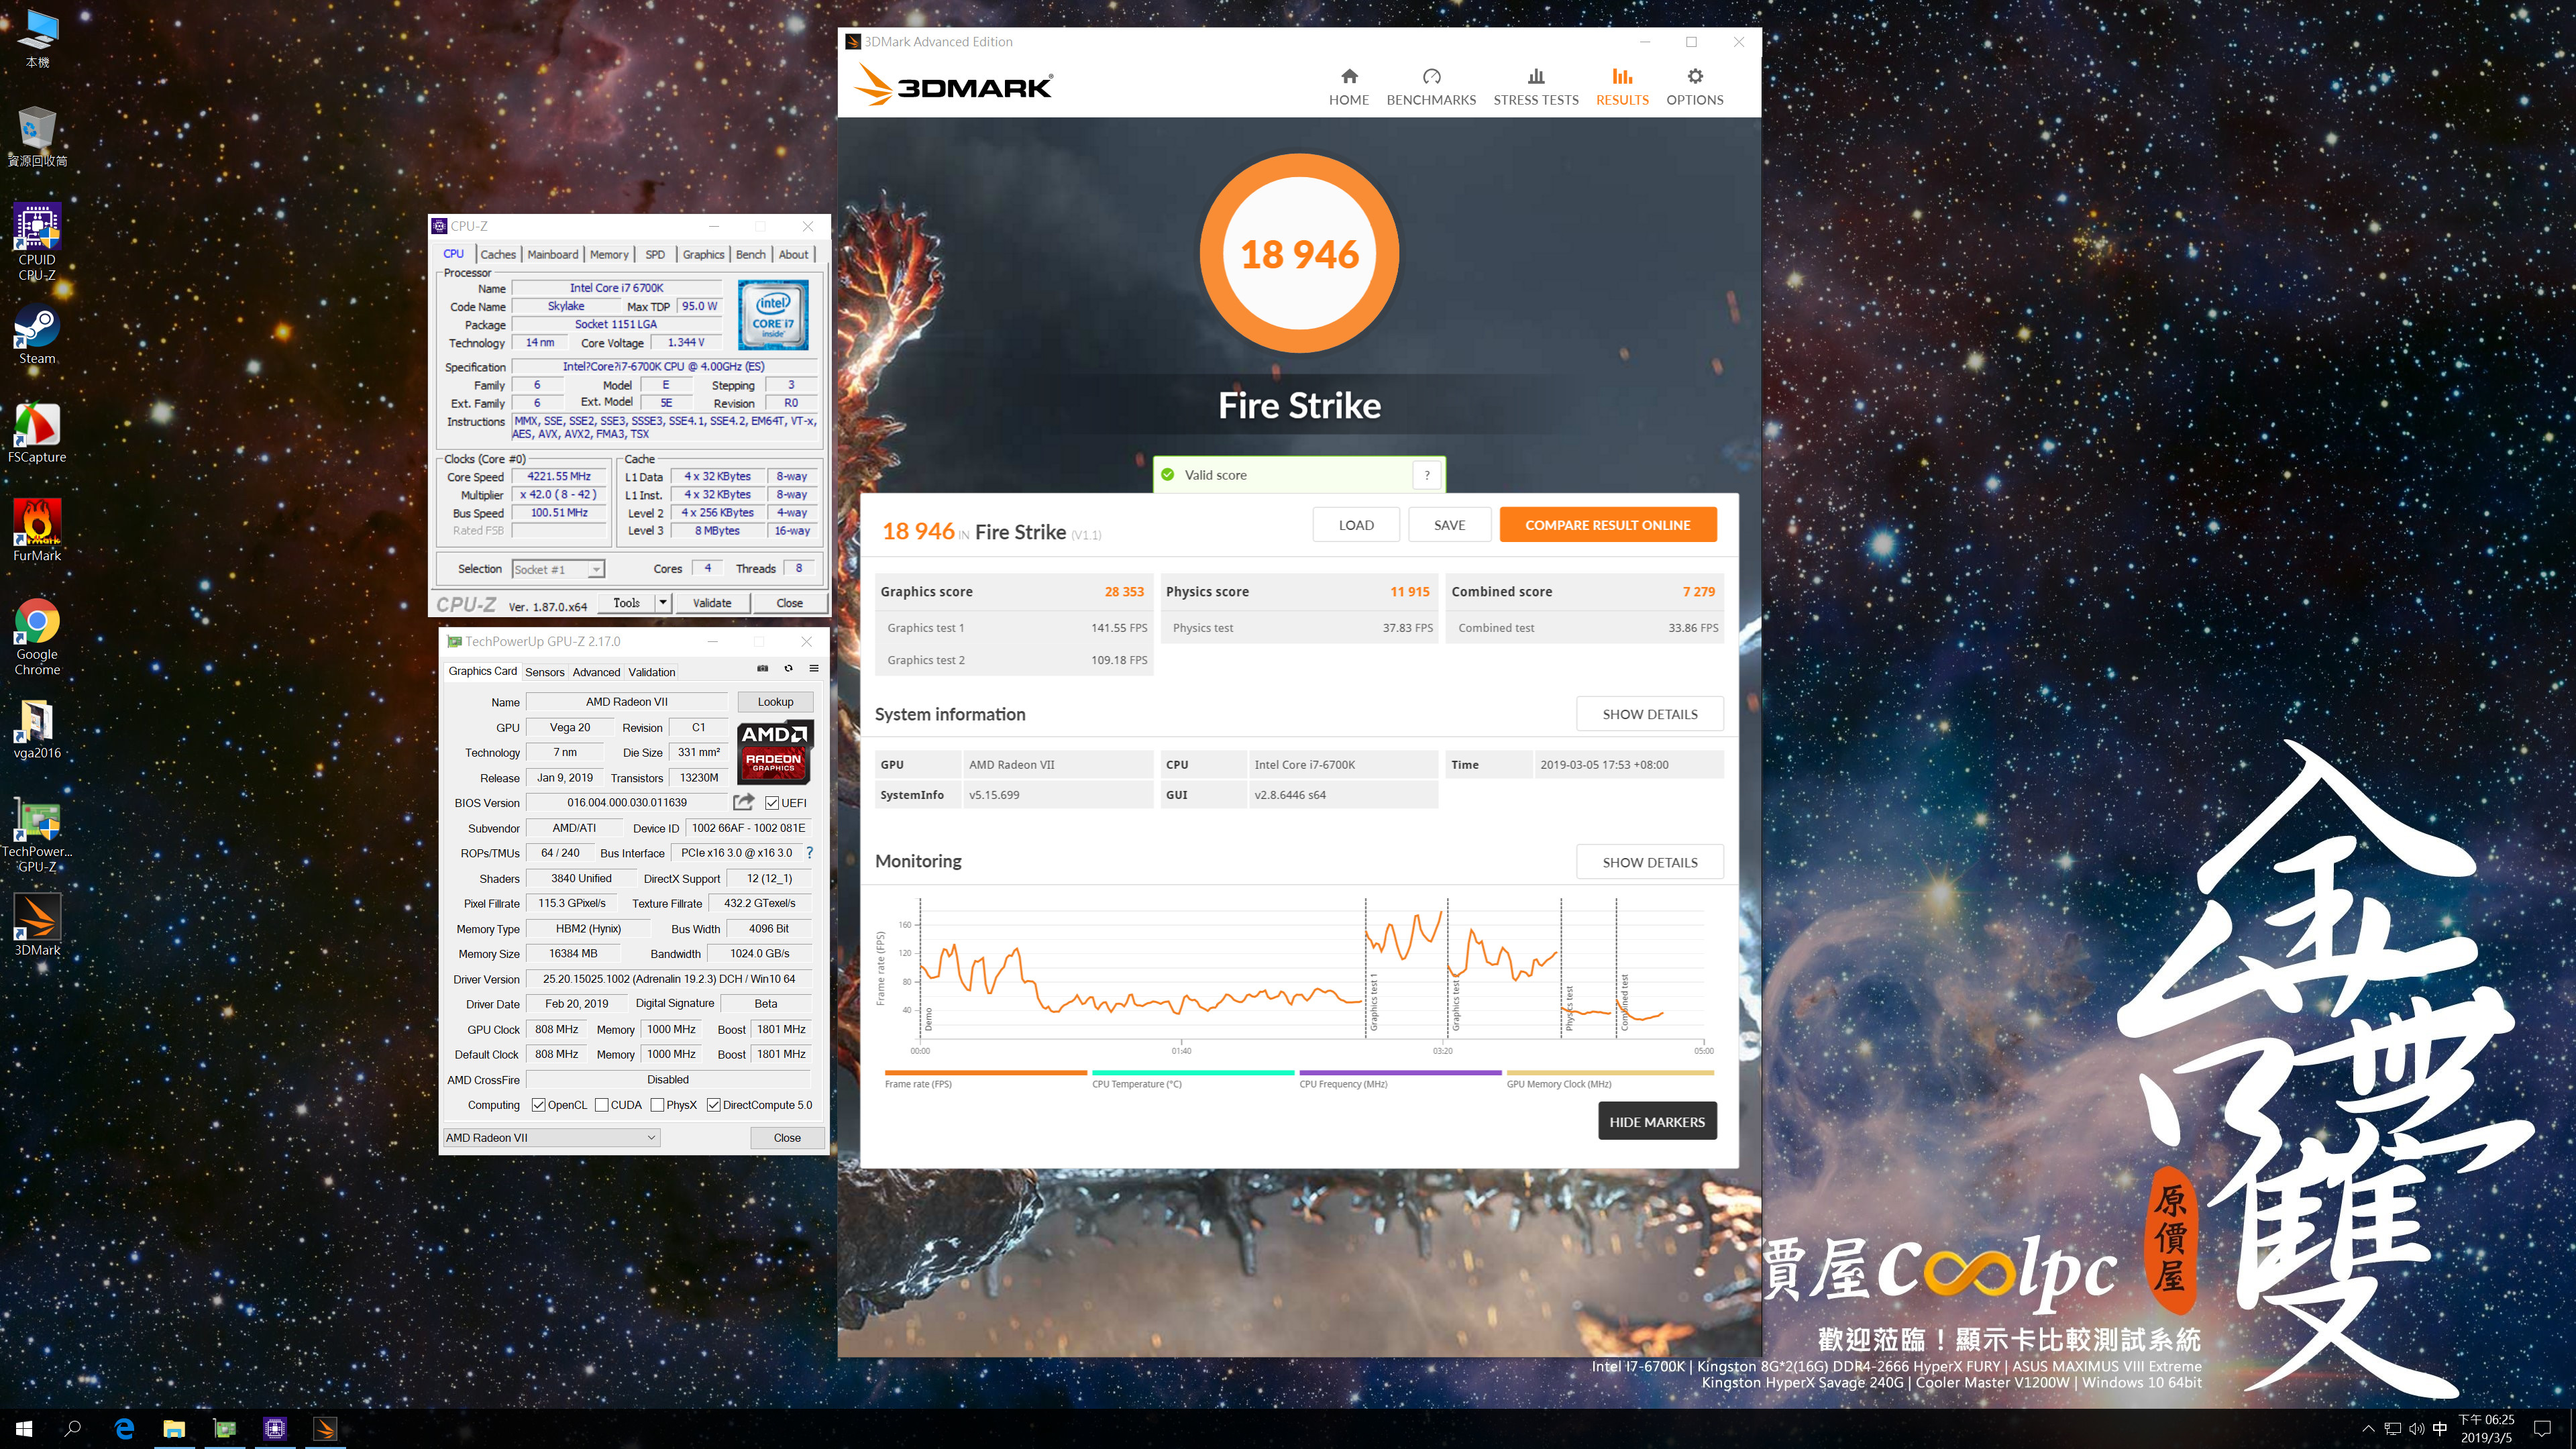Select the CPU Temperature teal legend bar
The width and height of the screenshot is (2576, 1449).
click(x=1193, y=1073)
